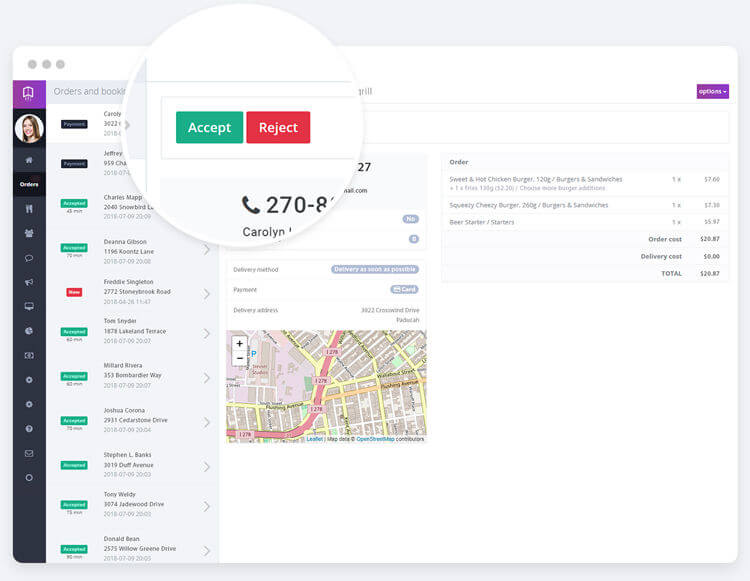Click Accepted badge on Charles Mapp order
This screenshot has width=750, height=581.
[x=74, y=203]
